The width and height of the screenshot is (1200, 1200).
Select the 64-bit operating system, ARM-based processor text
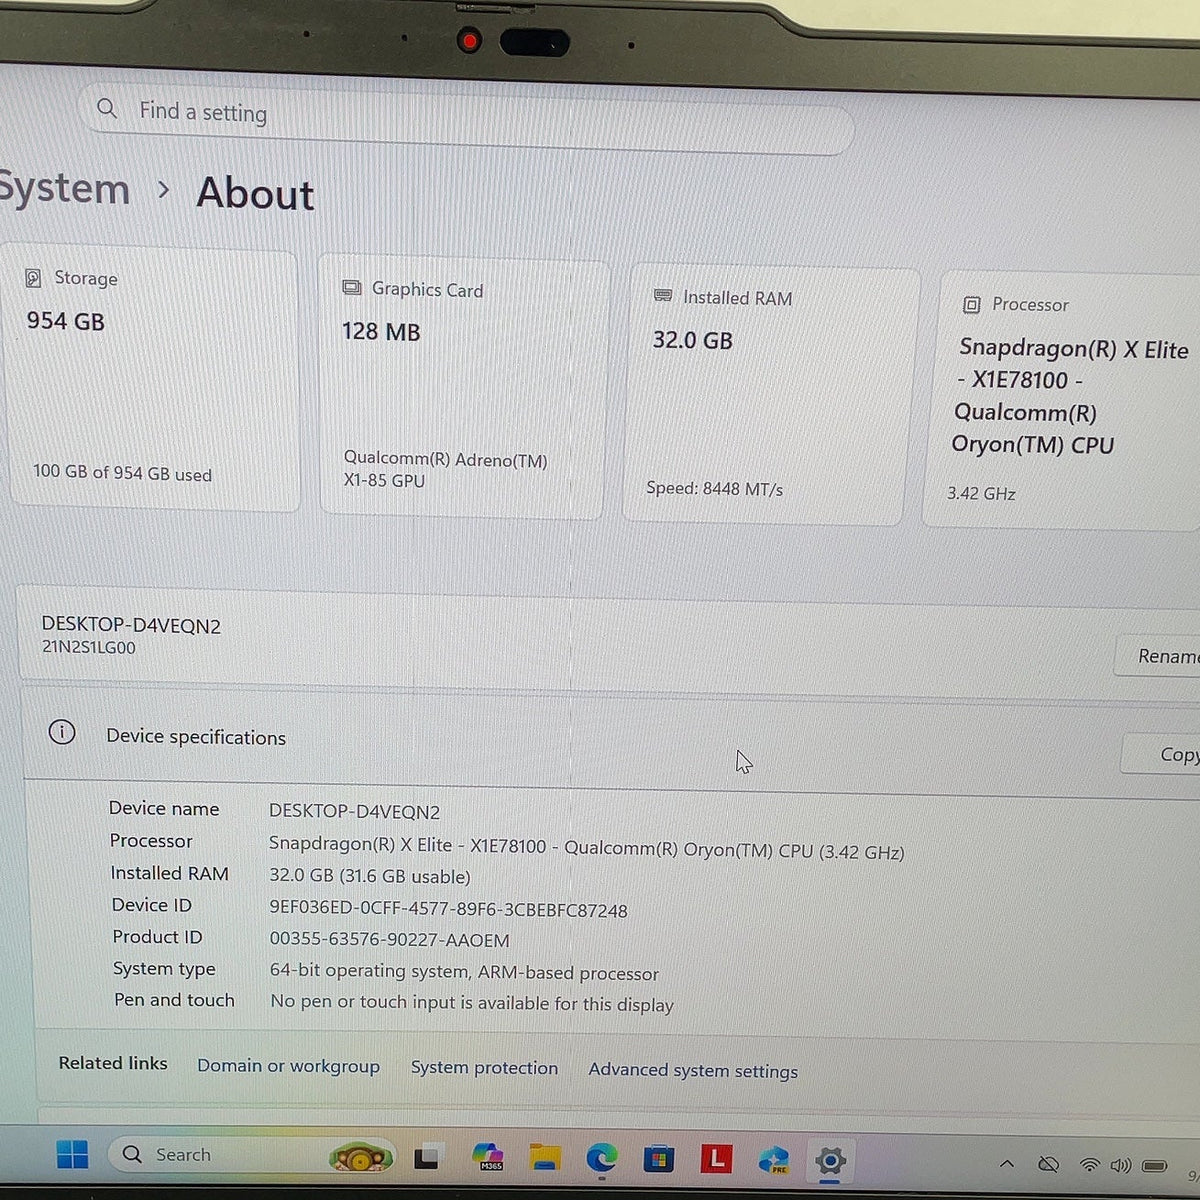click(464, 972)
